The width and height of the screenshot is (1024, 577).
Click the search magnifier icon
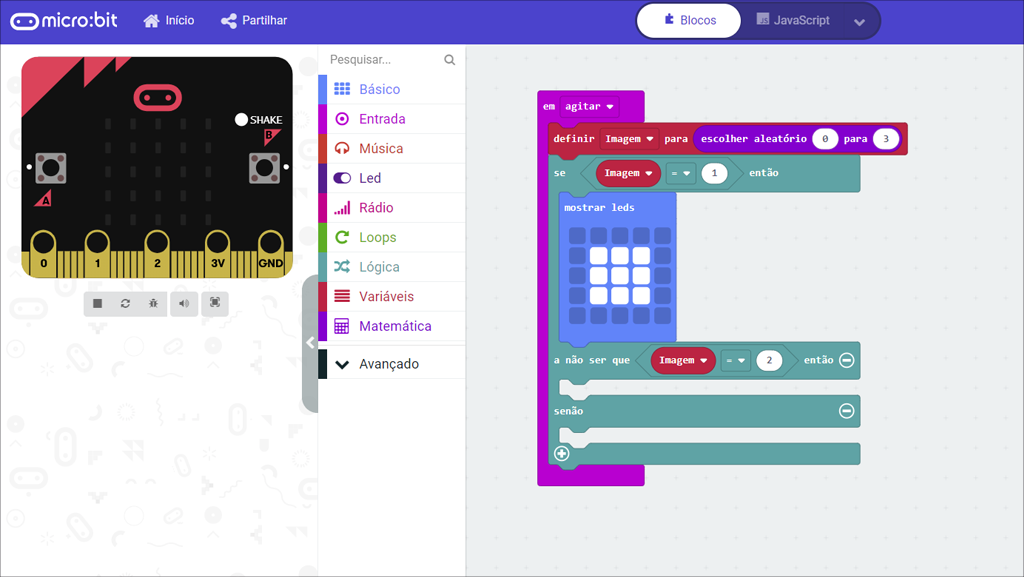point(449,59)
